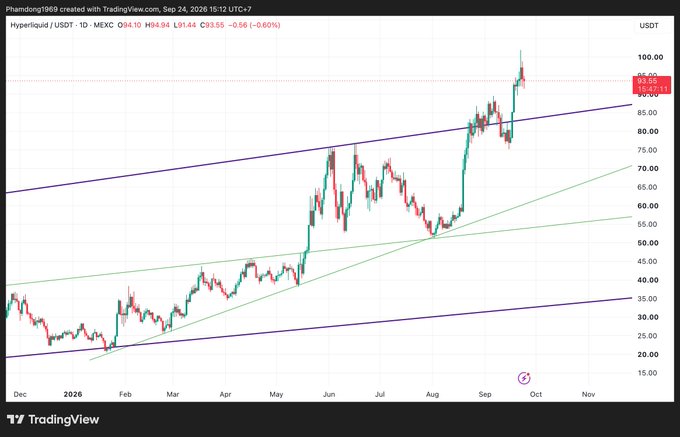The width and height of the screenshot is (680, 437).
Task: Click the red 93.55 current price label
Action: [651, 85]
